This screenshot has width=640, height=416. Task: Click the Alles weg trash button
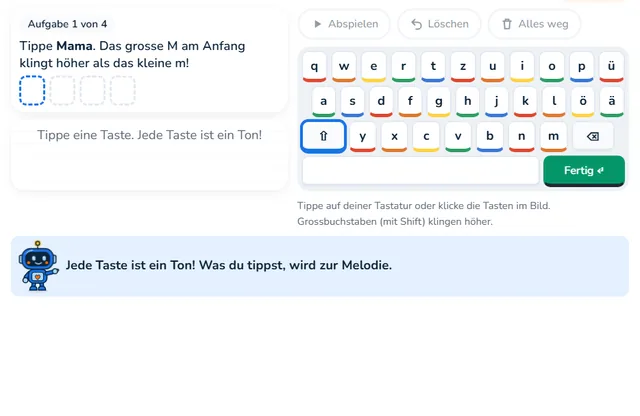(534, 24)
